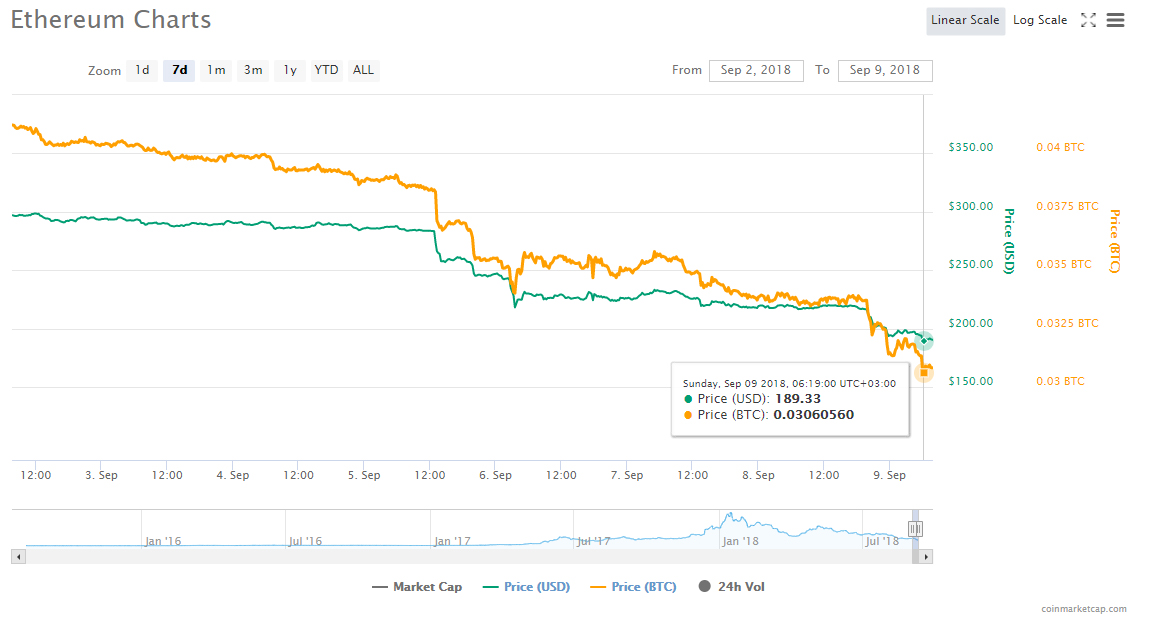Click the range navigator handle on the timeline
The width and height of the screenshot is (1150, 623).
pyautogui.click(x=915, y=528)
